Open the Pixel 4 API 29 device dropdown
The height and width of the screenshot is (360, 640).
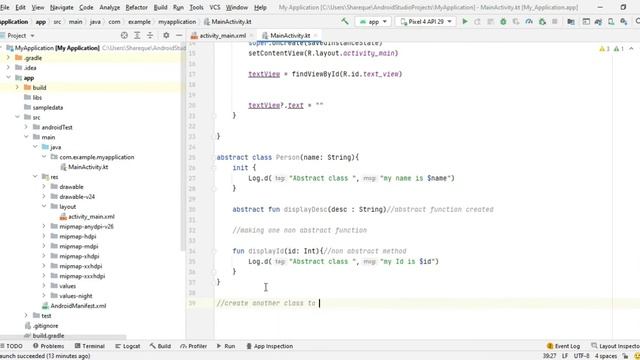pos(425,22)
